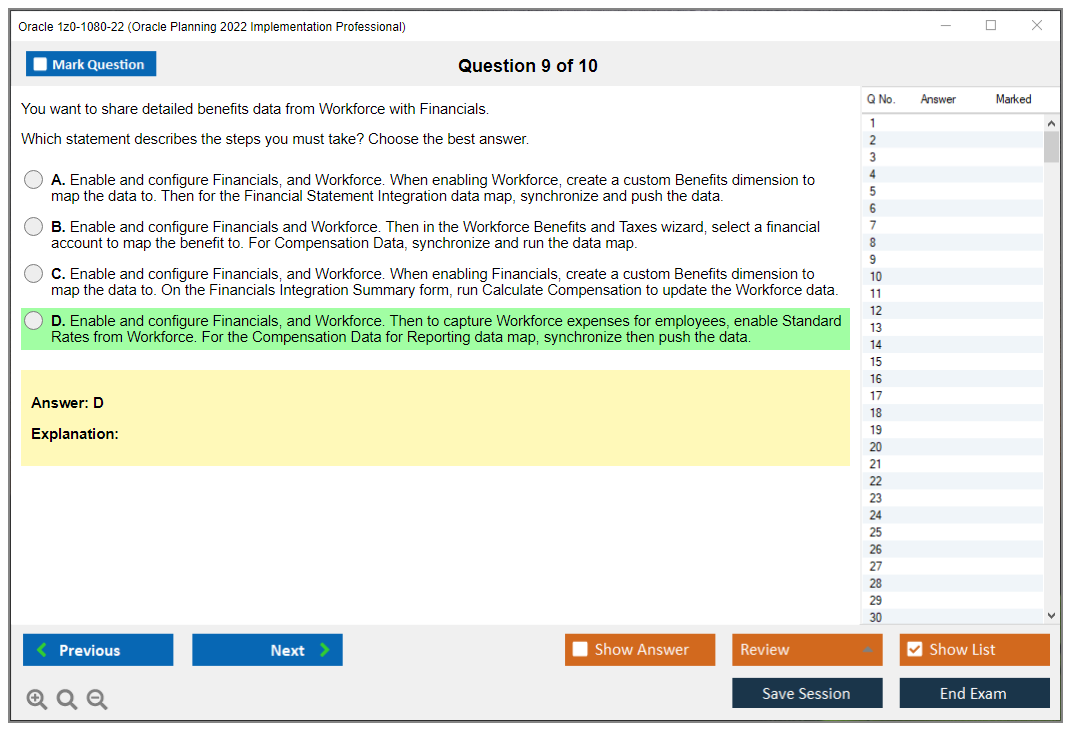Click the End Exam button

pyautogui.click(x=973, y=693)
